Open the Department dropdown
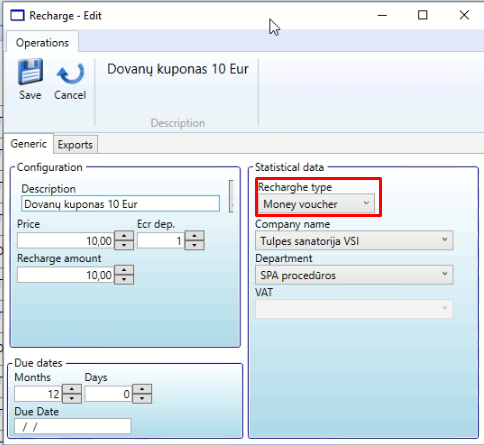This screenshot has width=484, height=445. click(x=354, y=275)
